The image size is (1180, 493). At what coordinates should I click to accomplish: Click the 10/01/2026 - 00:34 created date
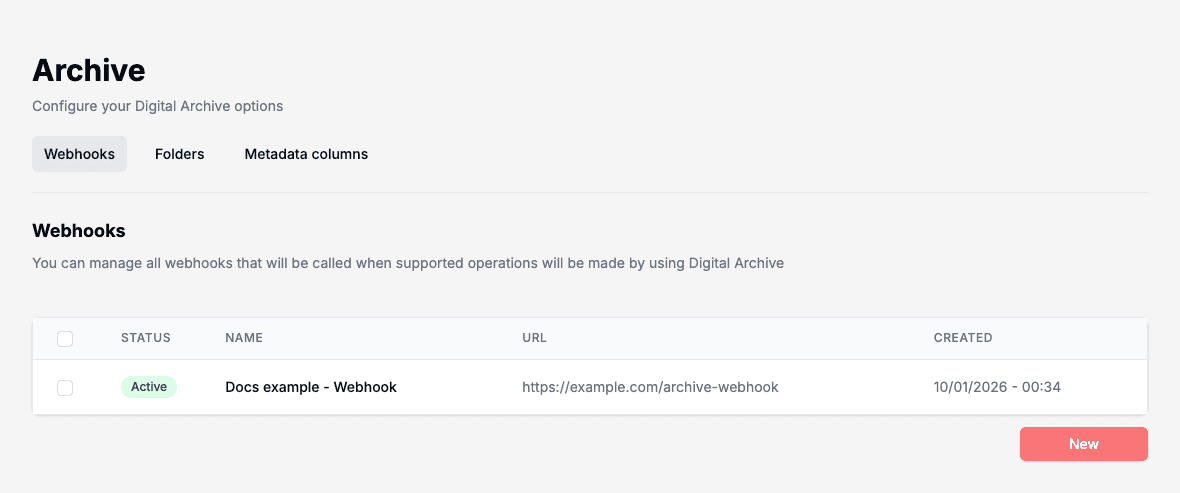997,388
